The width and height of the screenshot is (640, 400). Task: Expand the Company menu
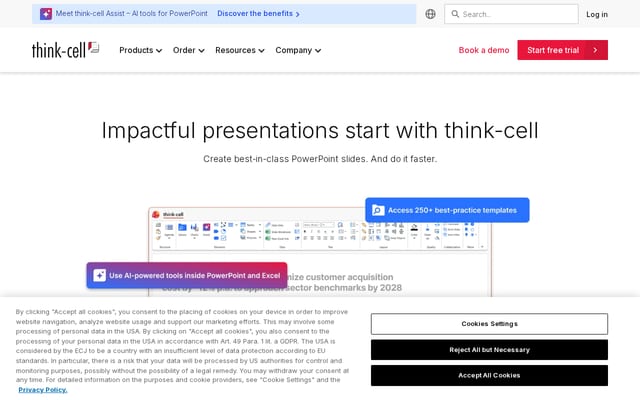298,50
